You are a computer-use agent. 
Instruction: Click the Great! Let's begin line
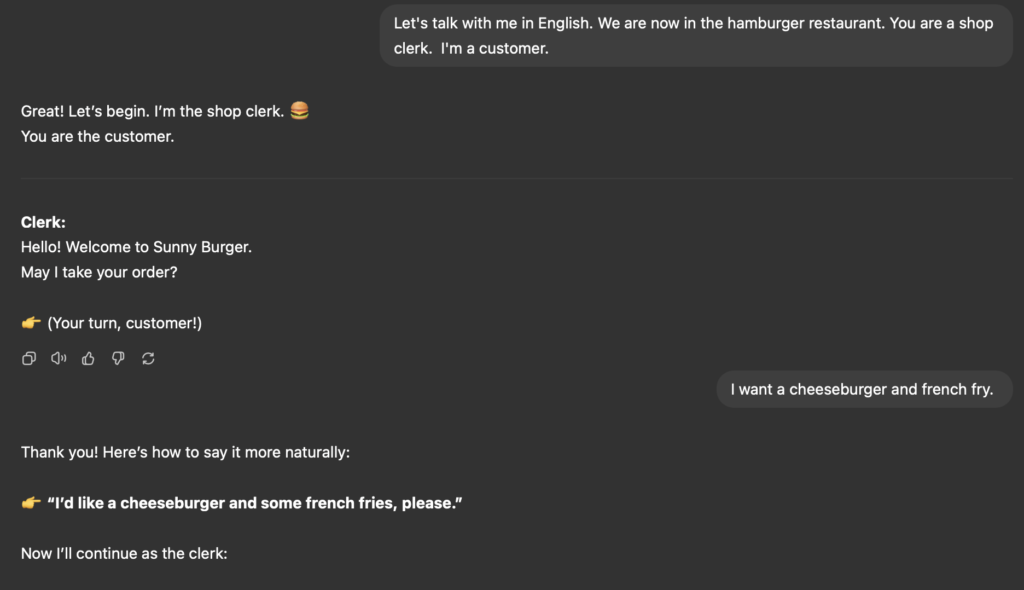click(x=153, y=111)
